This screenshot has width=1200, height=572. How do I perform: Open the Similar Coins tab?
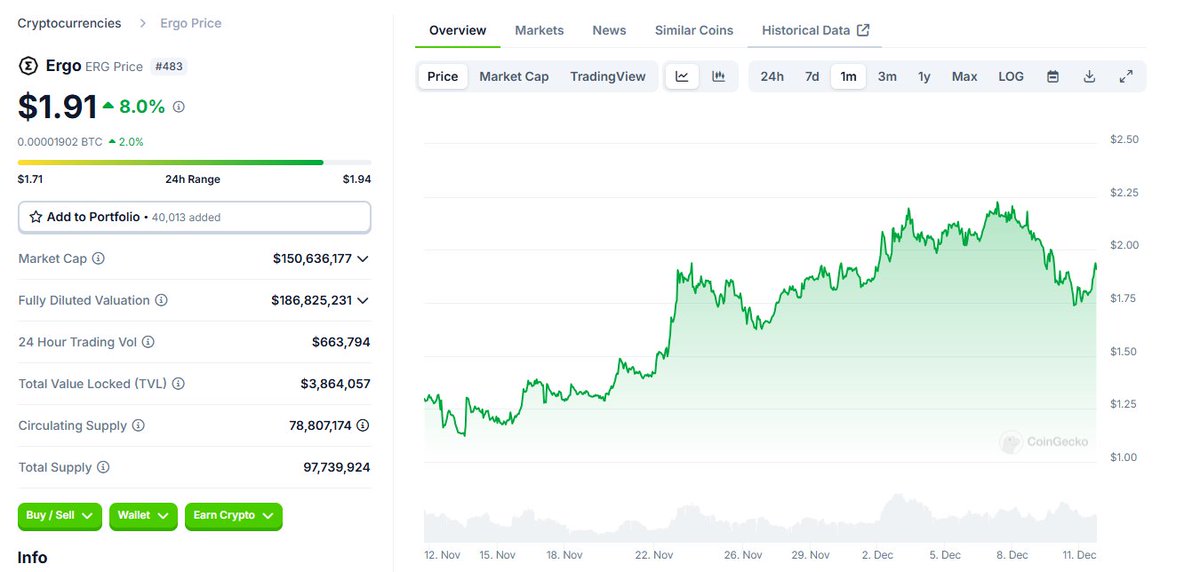[x=694, y=30]
